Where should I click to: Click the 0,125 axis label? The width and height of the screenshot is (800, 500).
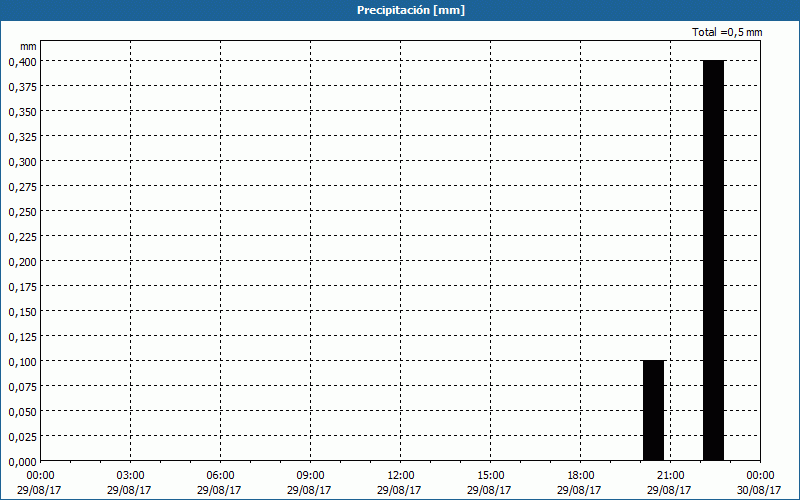coord(22,337)
